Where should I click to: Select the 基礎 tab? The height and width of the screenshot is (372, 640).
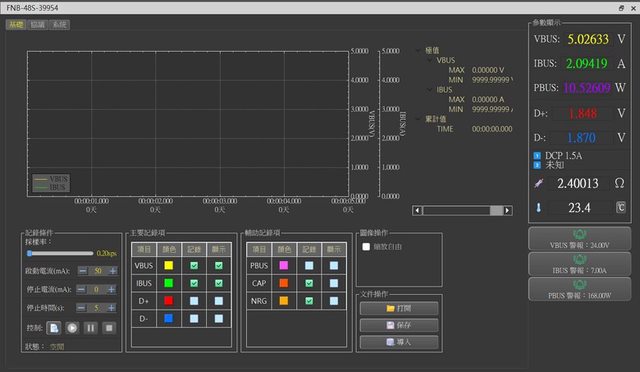coord(16,25)
